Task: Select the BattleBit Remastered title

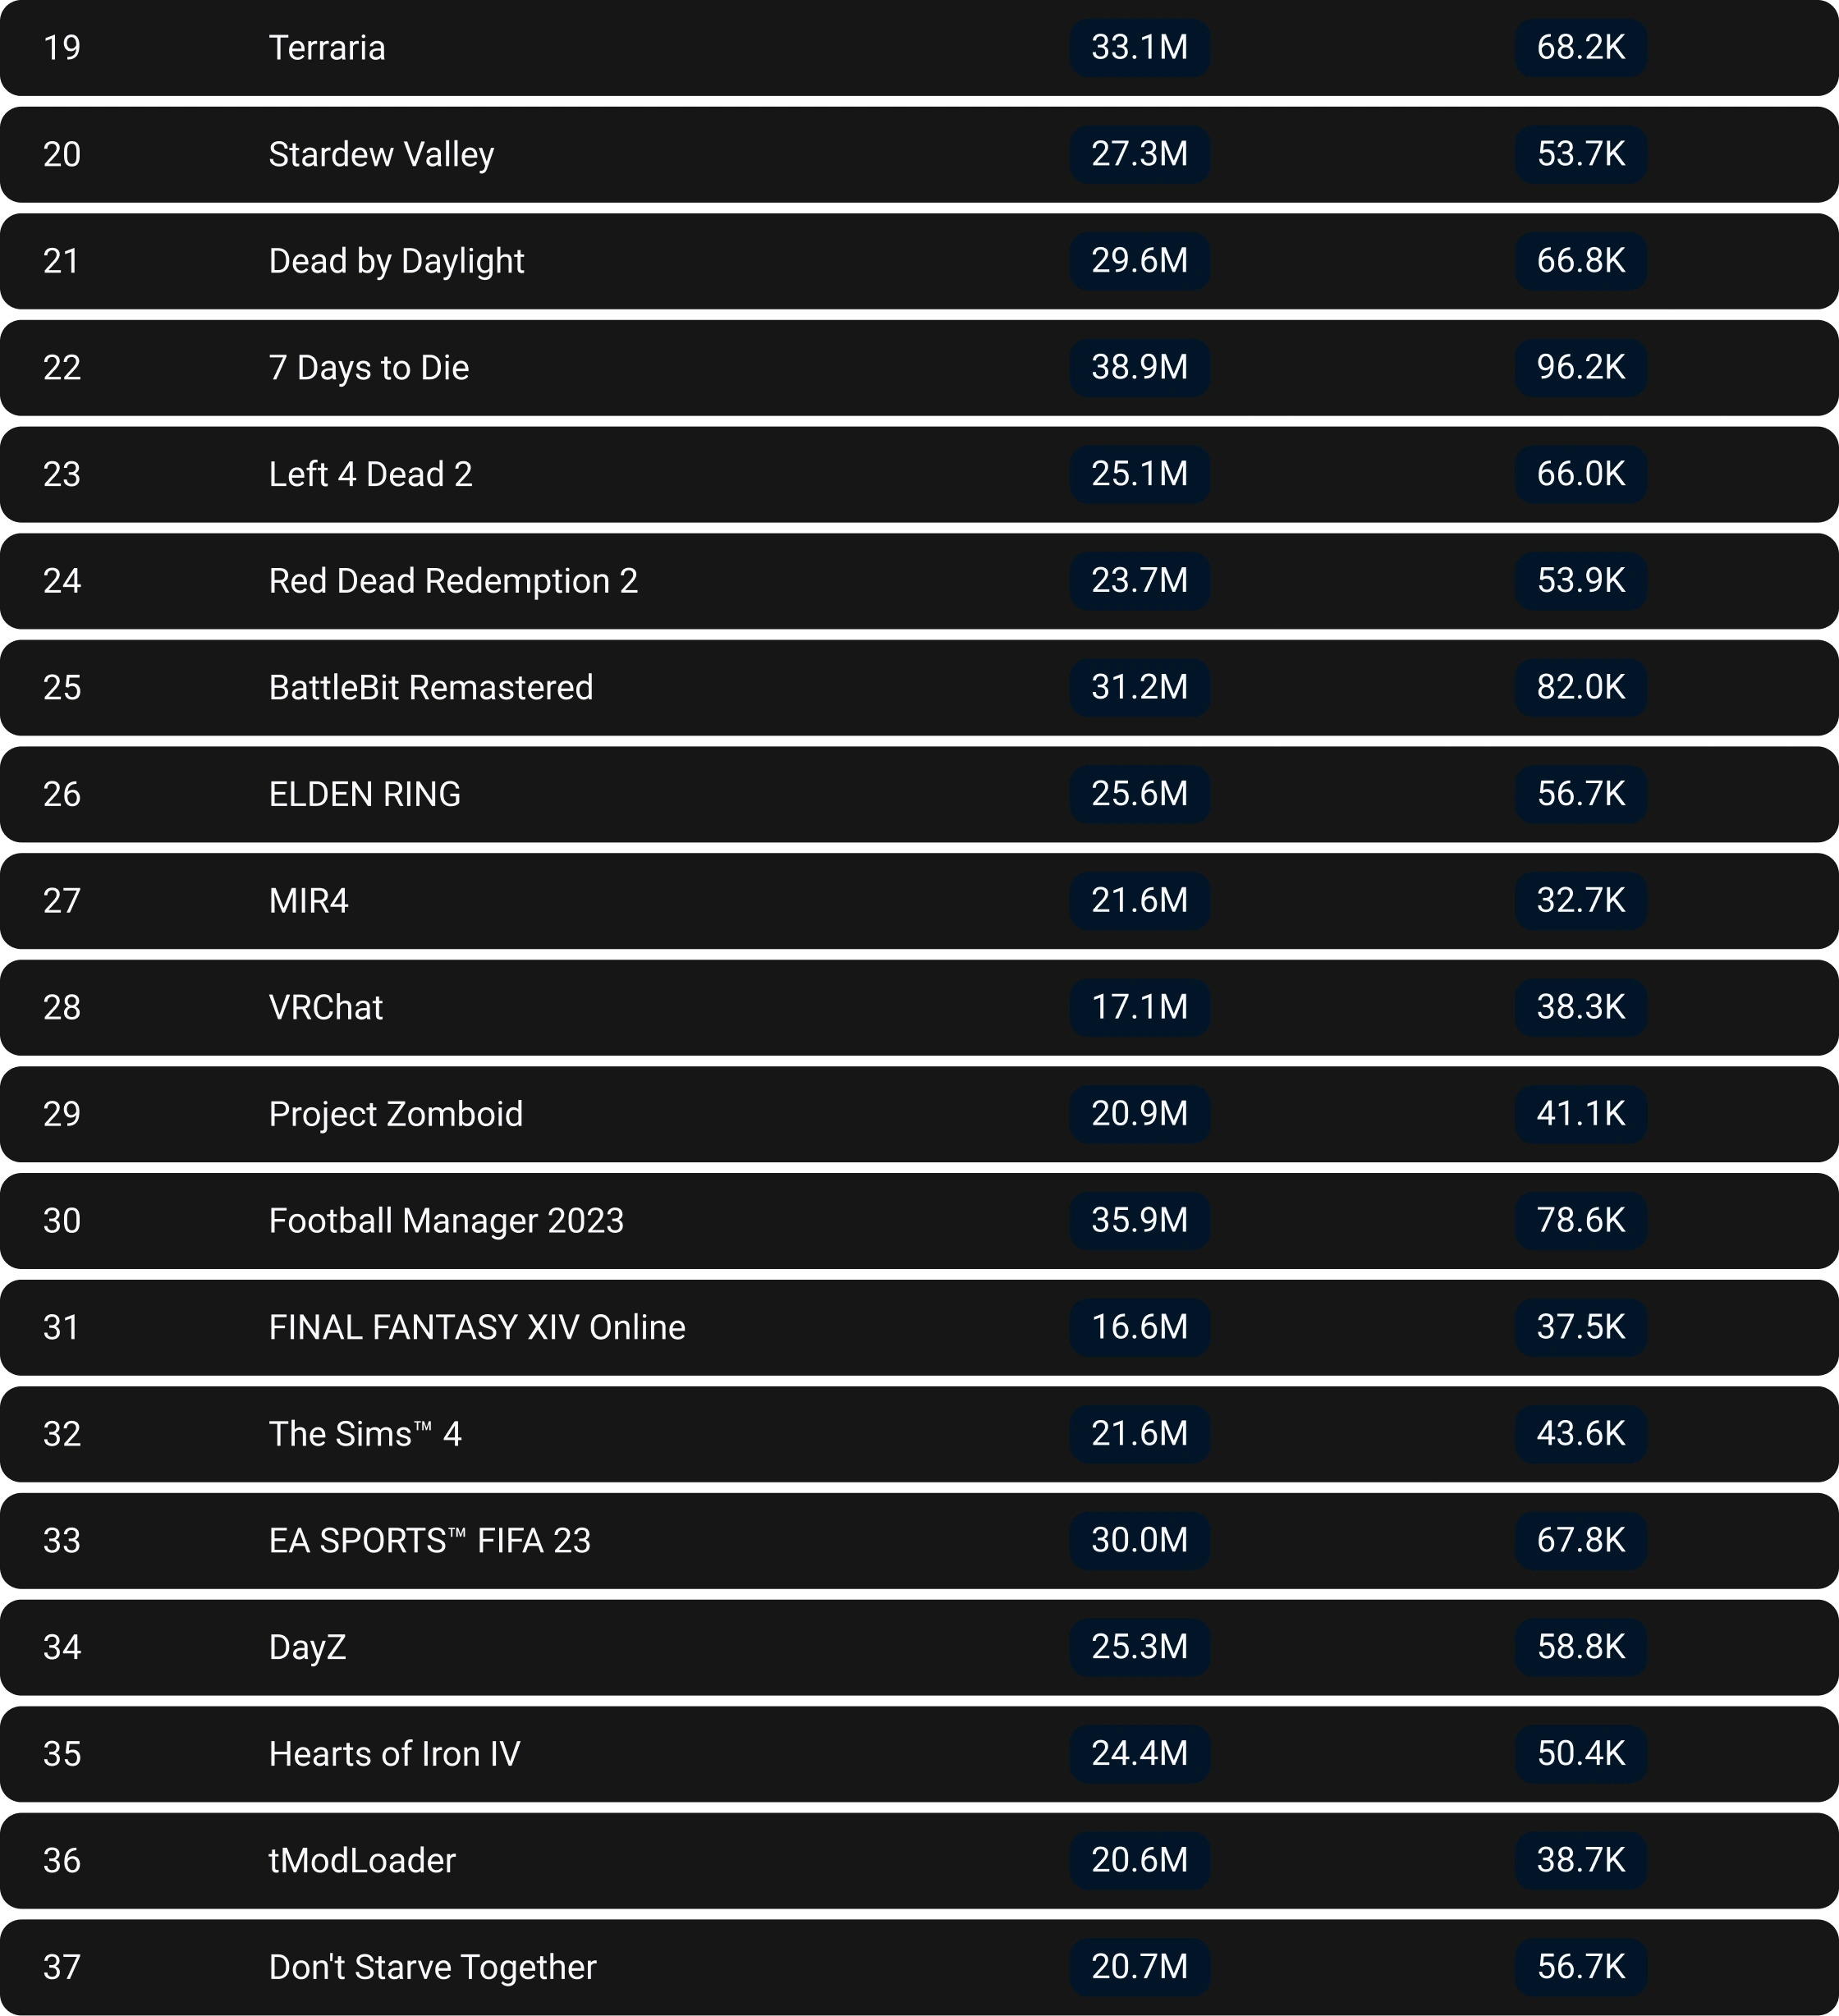Action: tap(431, 688)
